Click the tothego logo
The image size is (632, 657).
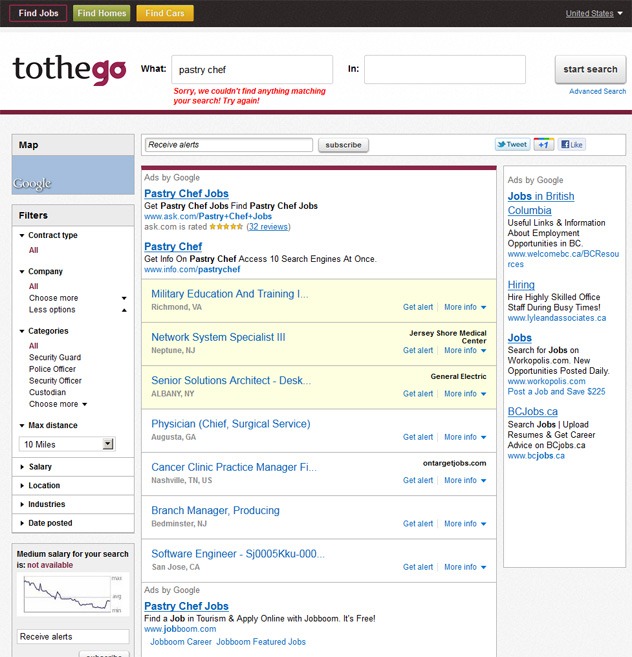coord(69,69)
